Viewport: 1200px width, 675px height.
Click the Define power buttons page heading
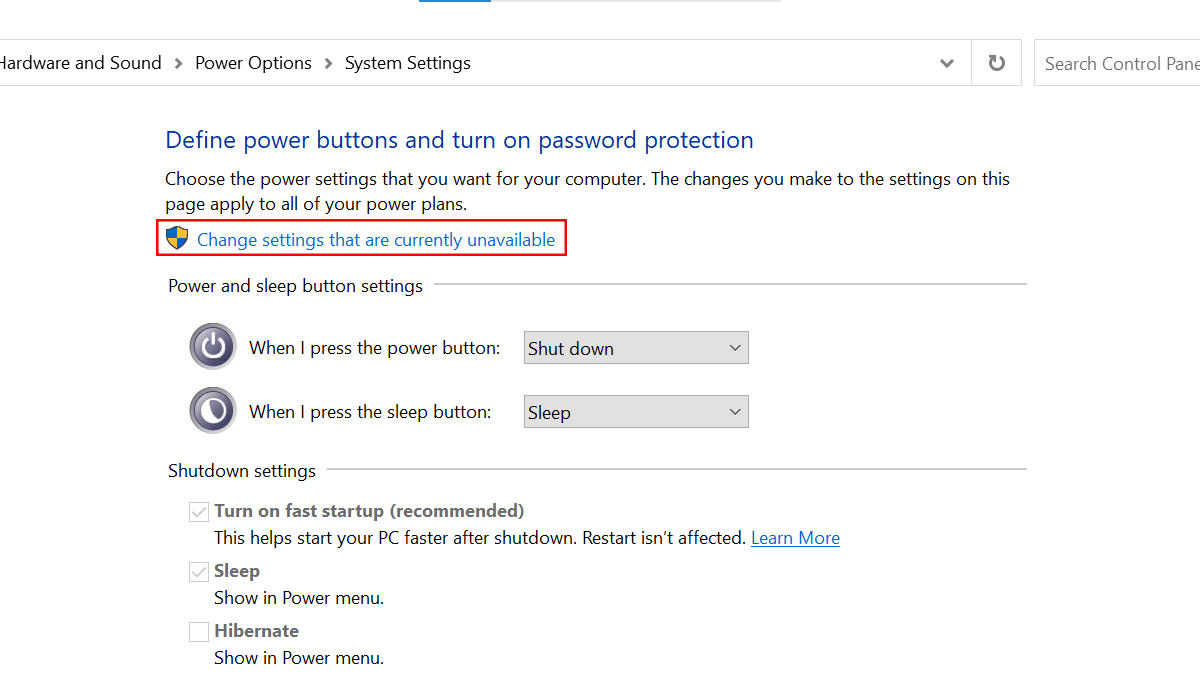coord(459,140)
